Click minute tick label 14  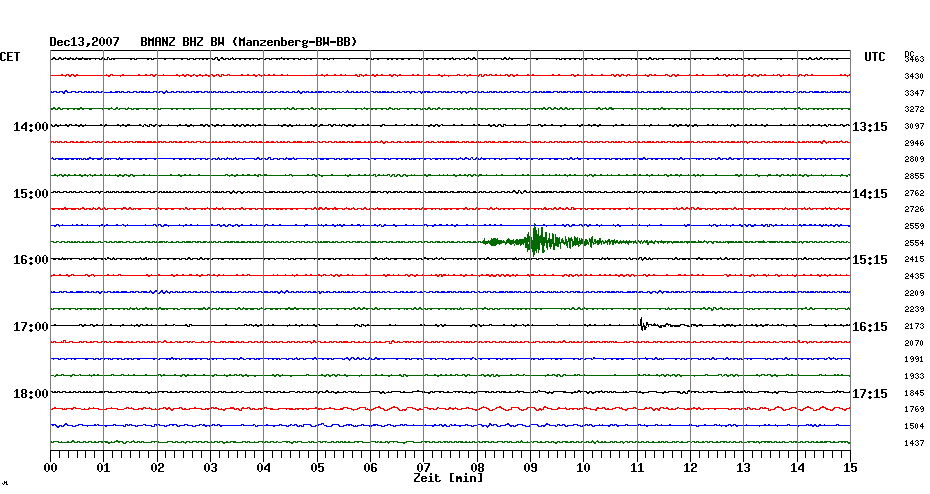click(x=797, y=468)
